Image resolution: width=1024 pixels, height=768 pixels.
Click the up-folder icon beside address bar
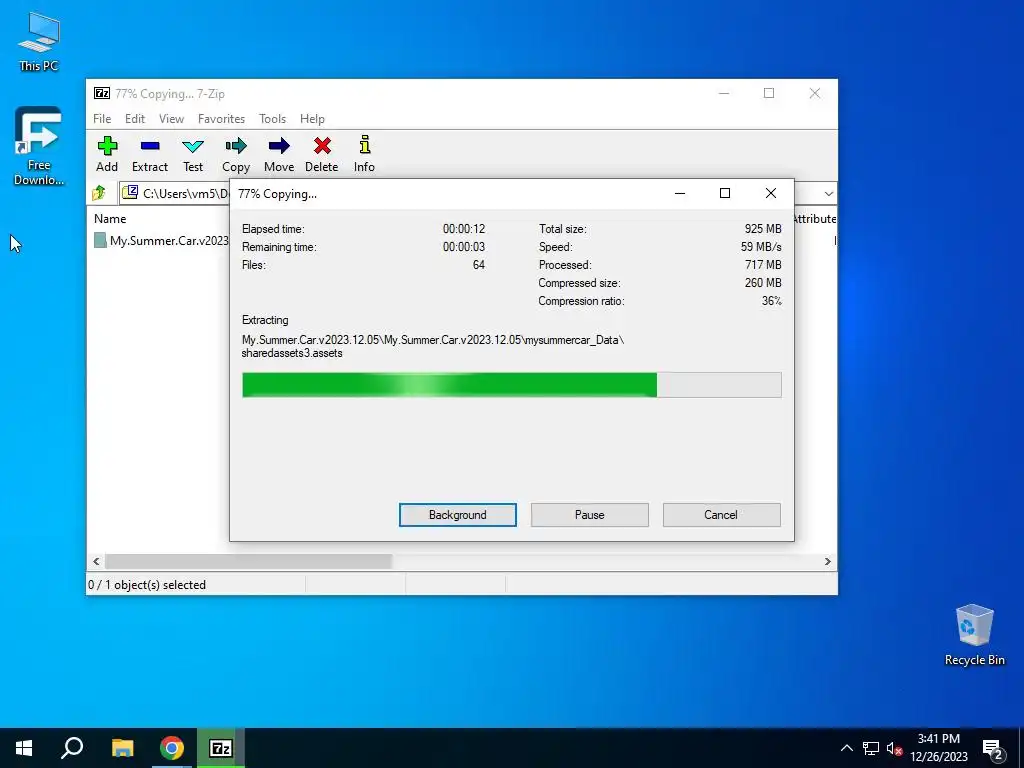click(99, 193)
